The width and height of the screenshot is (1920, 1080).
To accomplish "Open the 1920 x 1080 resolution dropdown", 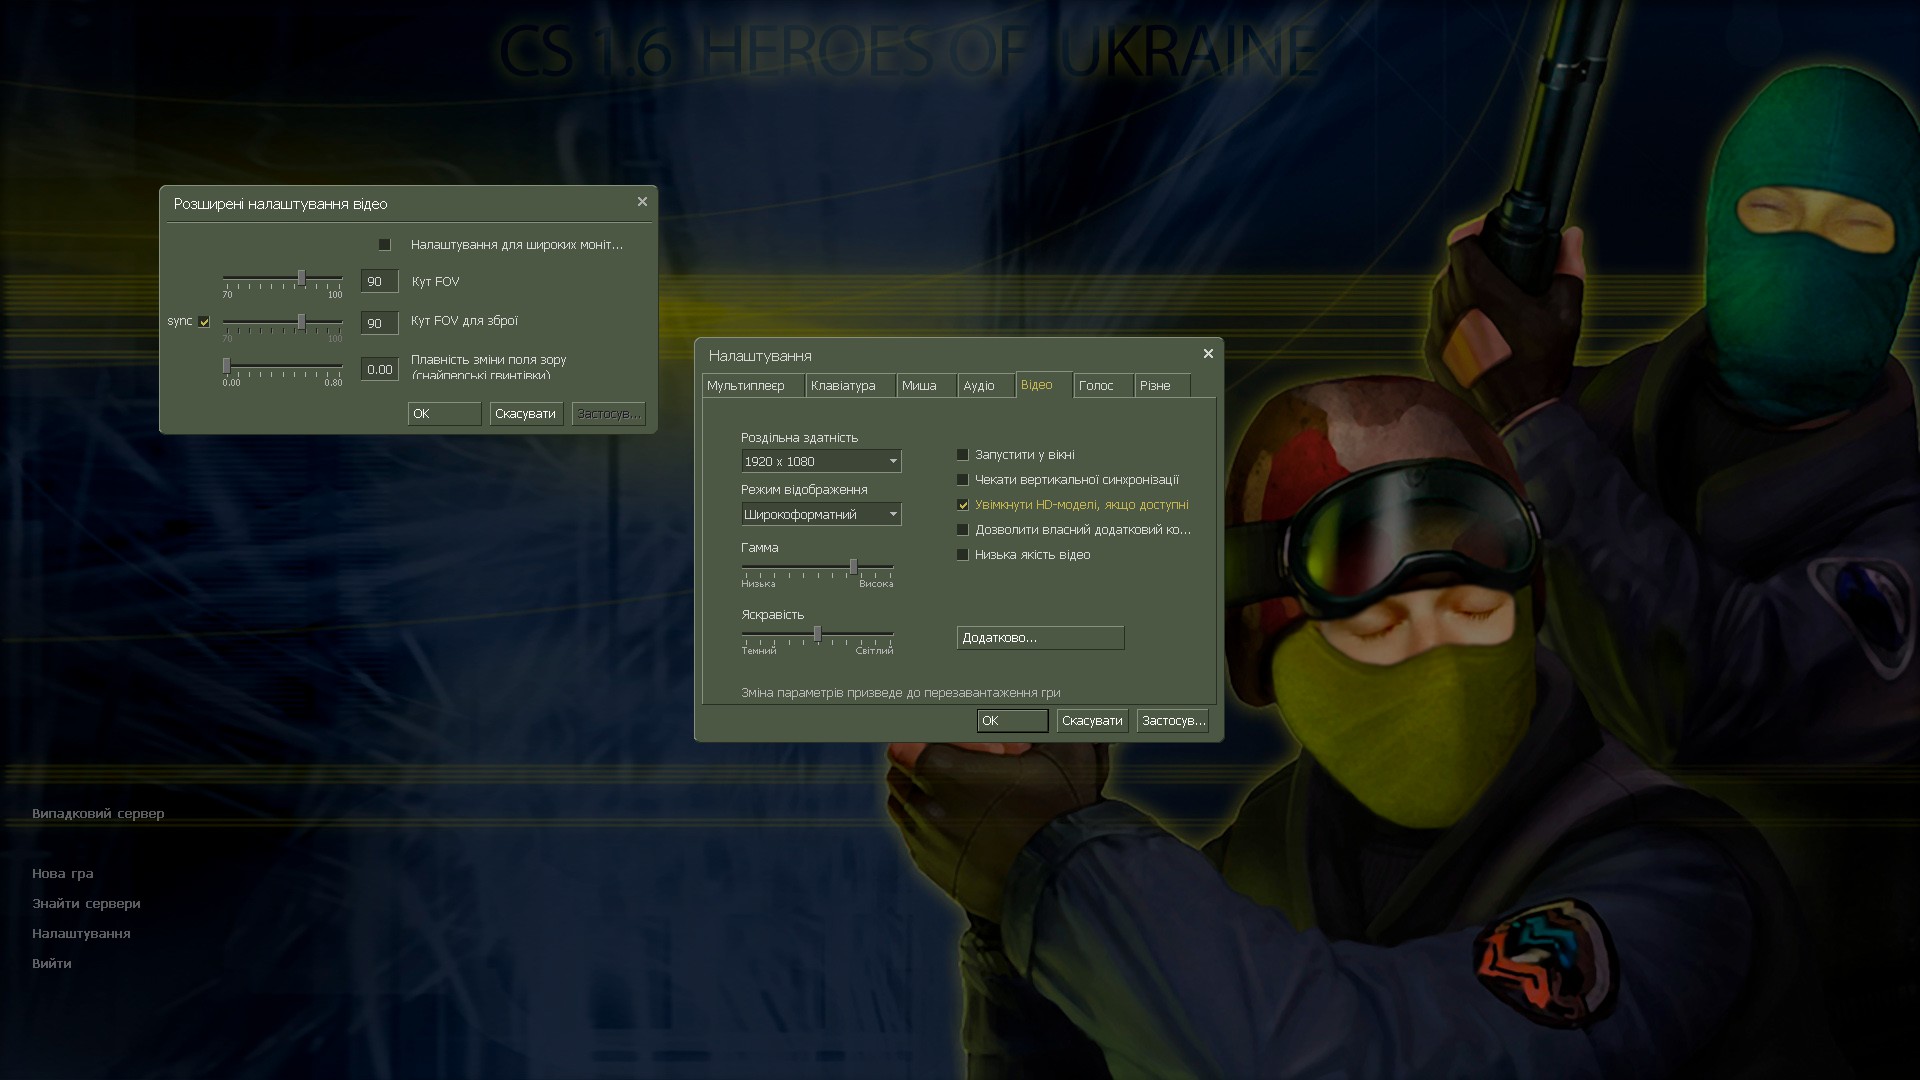I will pyautogui.click(x=820, y=461).
